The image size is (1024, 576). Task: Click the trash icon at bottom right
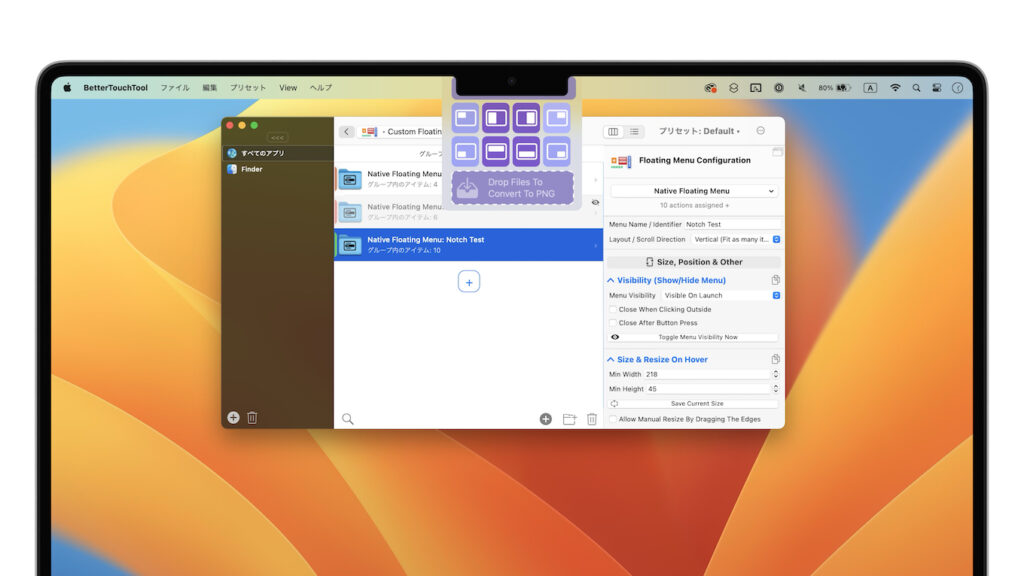click(x=592, y=419)
